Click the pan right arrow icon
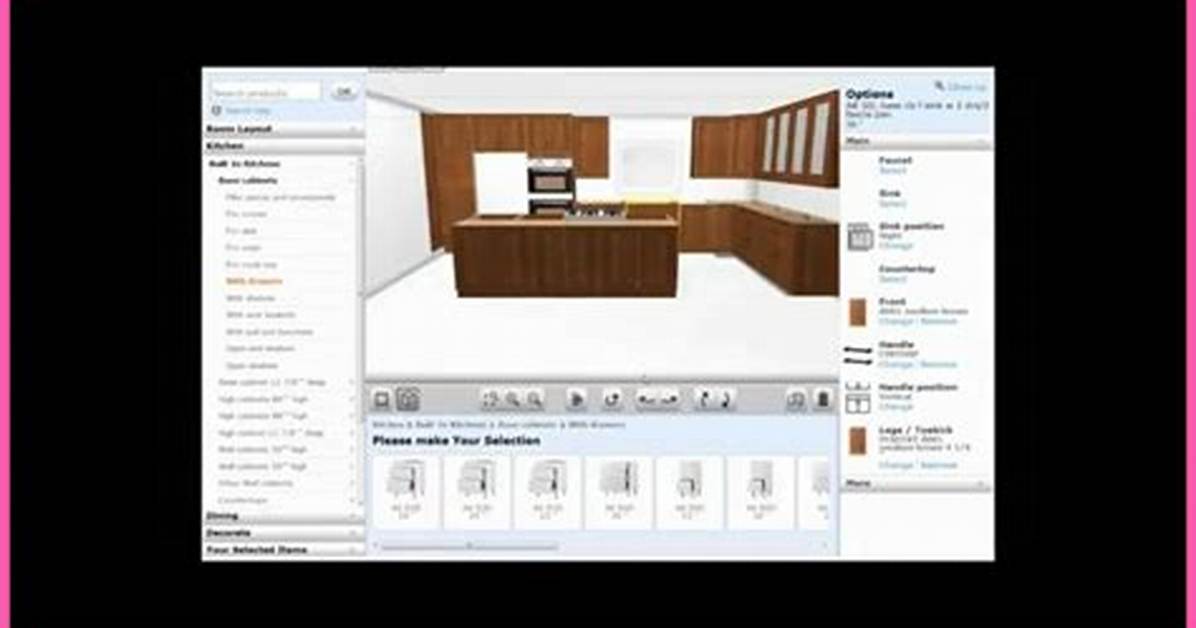Viewport: 1196px width, 628px height. (669, 399)
